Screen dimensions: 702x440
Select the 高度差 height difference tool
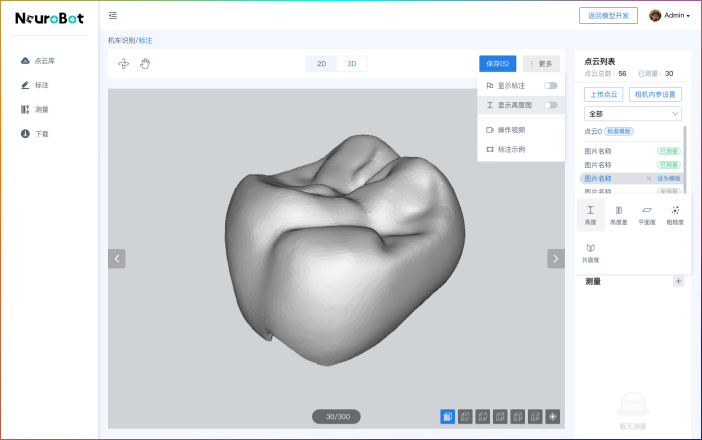618,213
